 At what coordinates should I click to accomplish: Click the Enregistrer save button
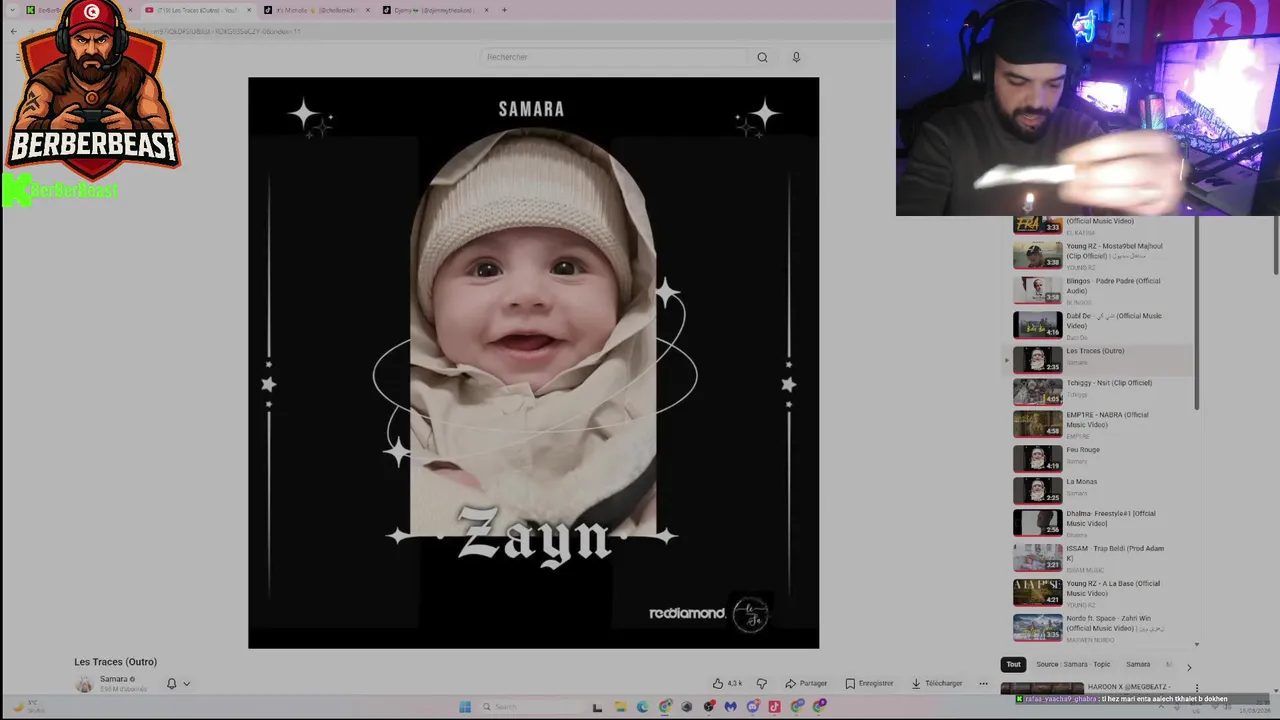[x=869, y=683]
